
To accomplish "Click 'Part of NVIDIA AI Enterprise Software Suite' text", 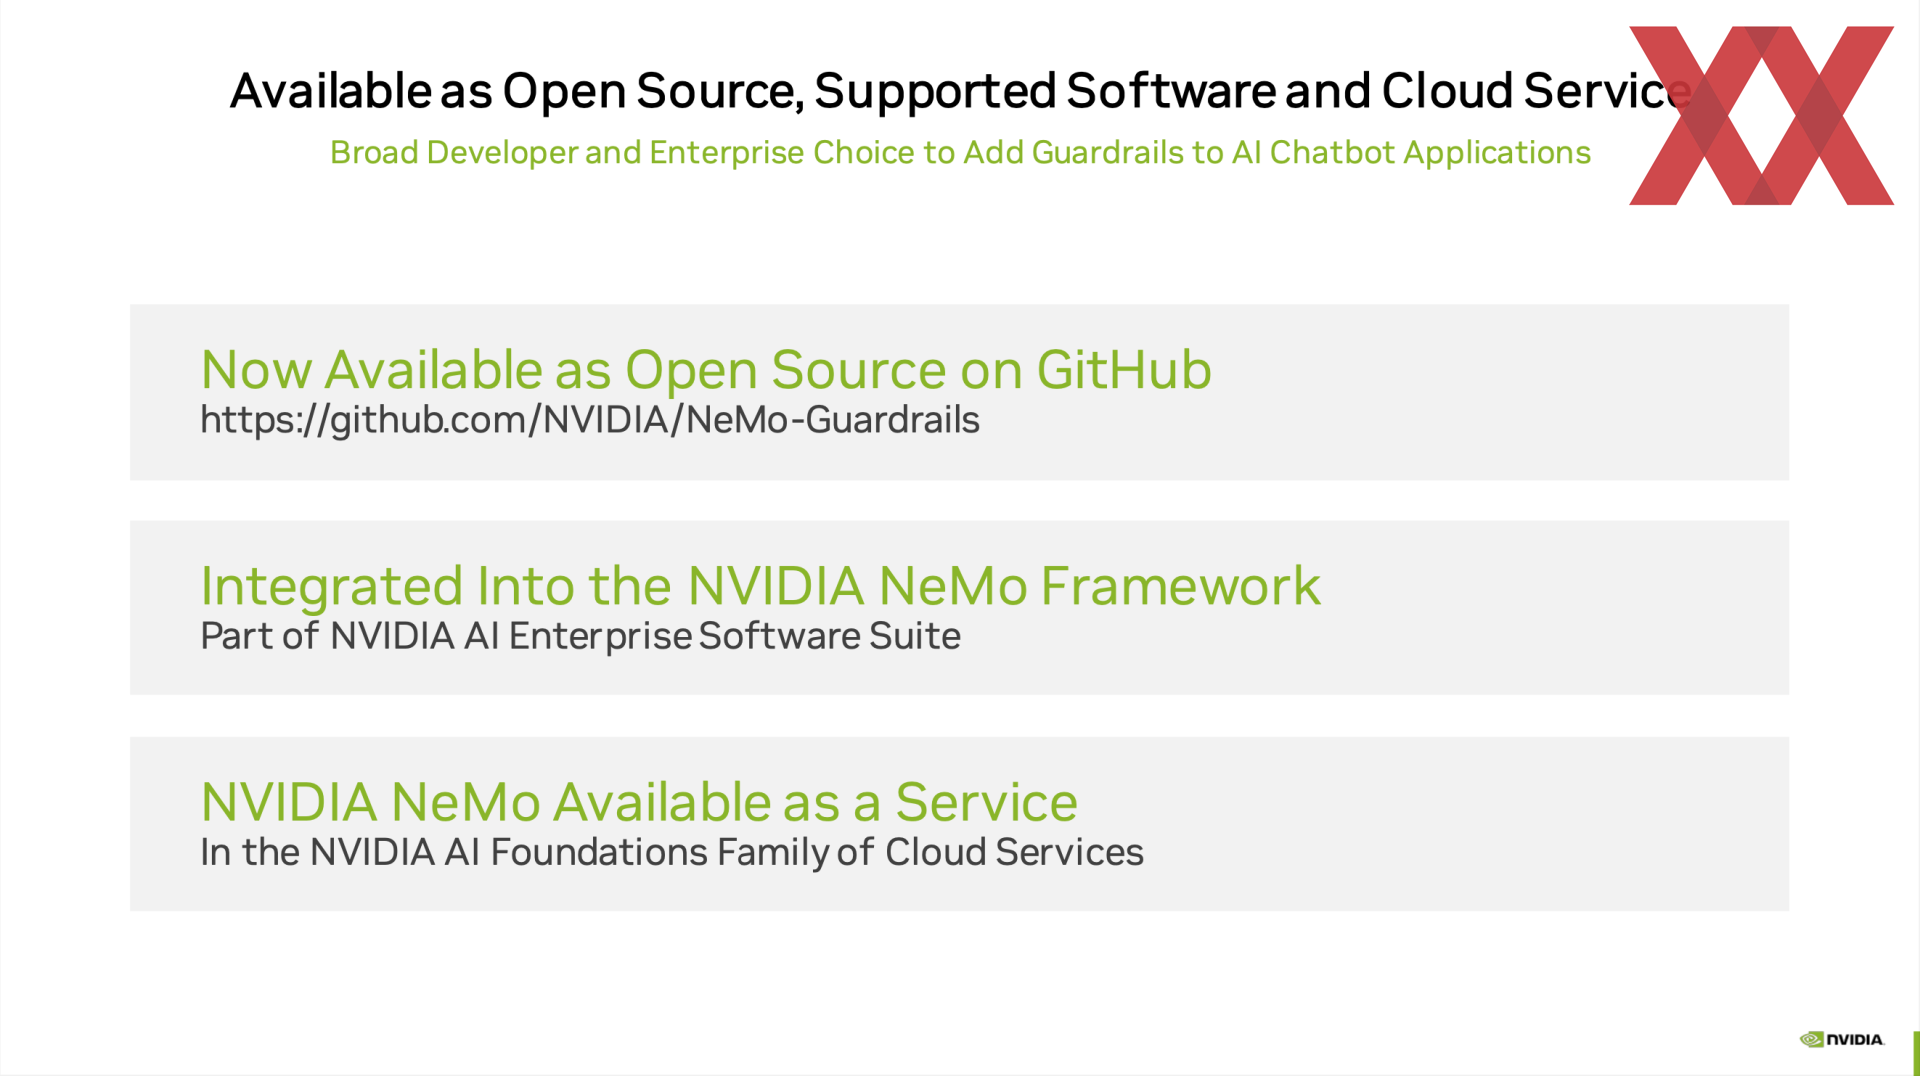I will (580, 636).
